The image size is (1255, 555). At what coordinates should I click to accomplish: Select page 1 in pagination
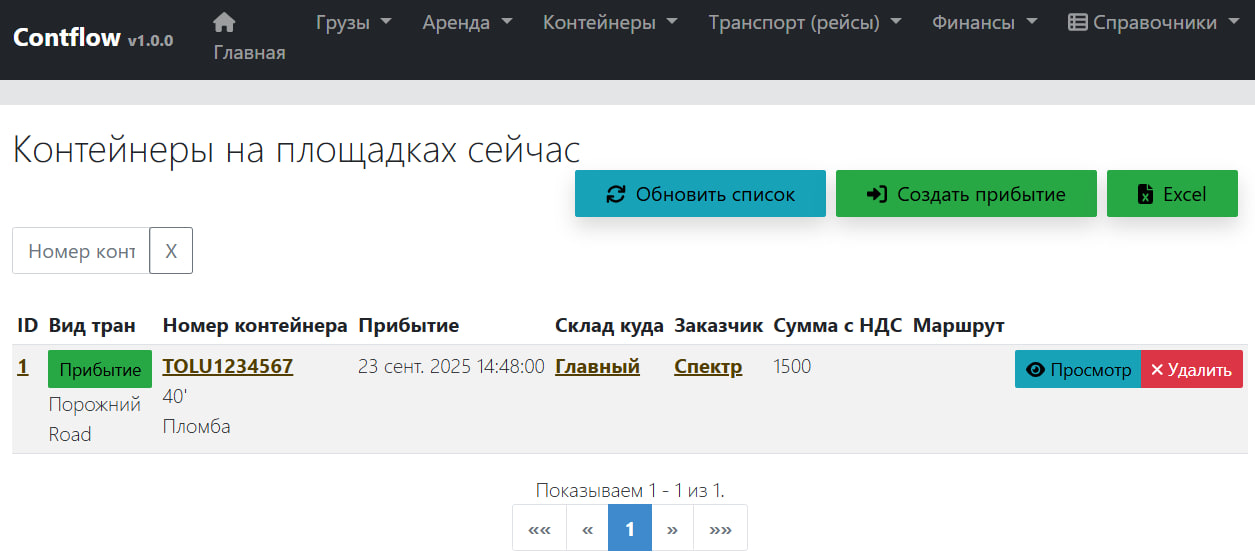coord(630,529)
